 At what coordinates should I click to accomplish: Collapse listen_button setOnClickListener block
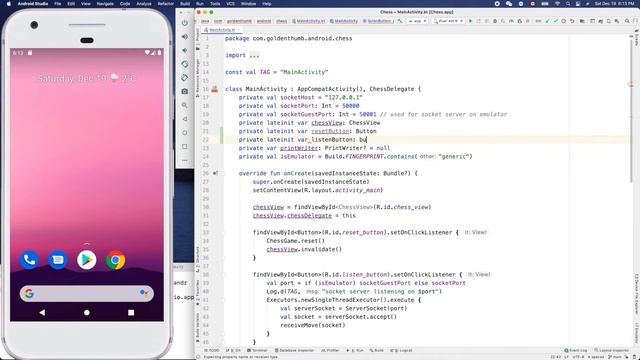[224, 274]
